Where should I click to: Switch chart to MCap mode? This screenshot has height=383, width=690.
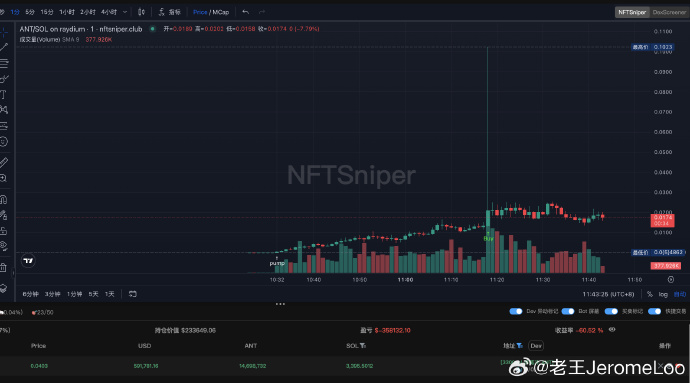(x=221, y=12)
